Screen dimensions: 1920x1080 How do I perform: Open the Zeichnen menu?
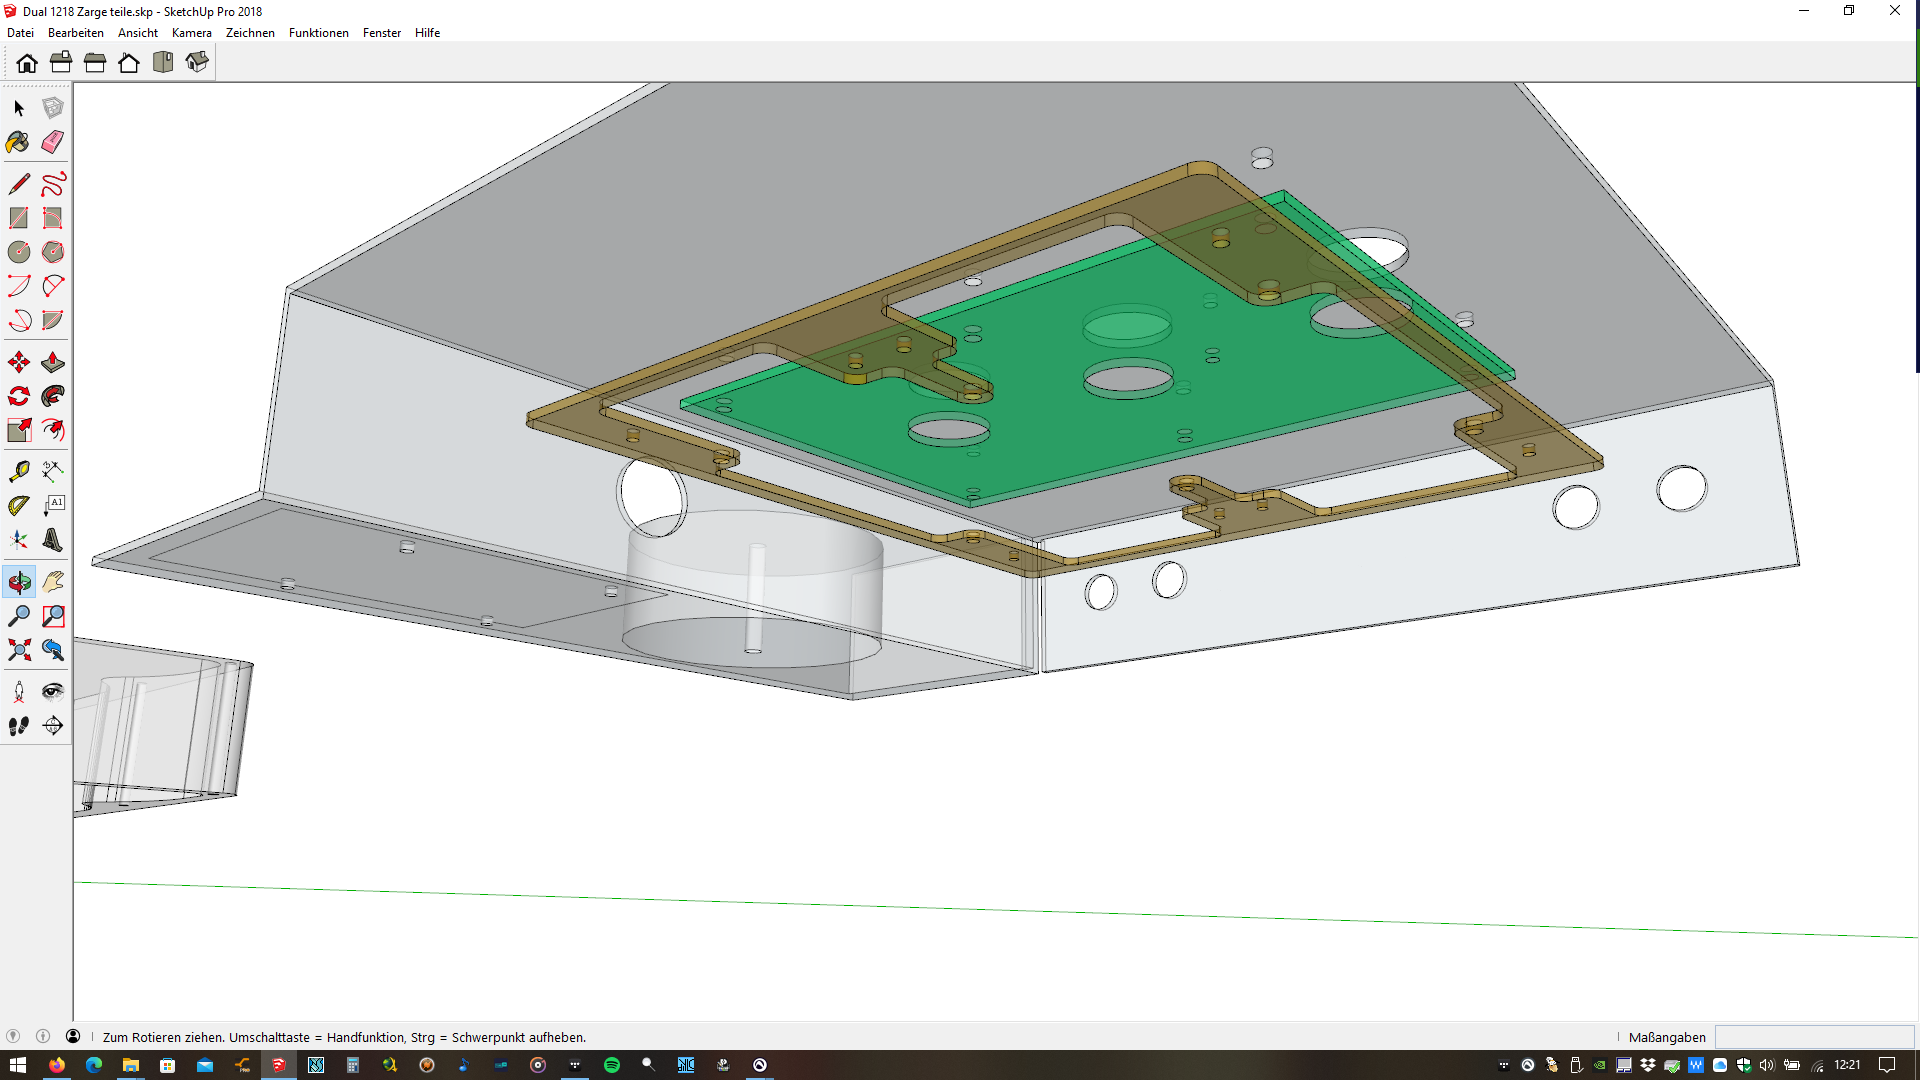250,33
